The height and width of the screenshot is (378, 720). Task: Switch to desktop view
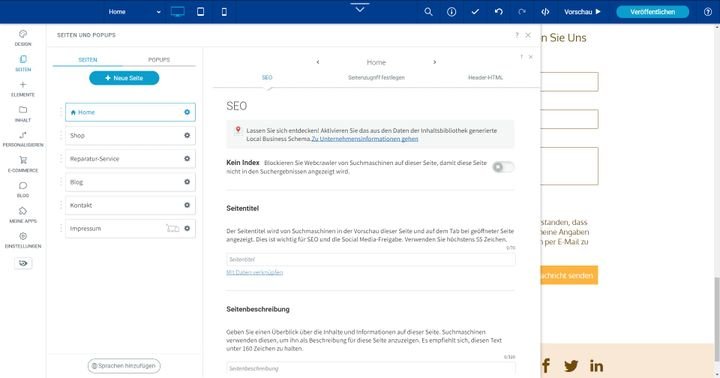coord(177,12)
